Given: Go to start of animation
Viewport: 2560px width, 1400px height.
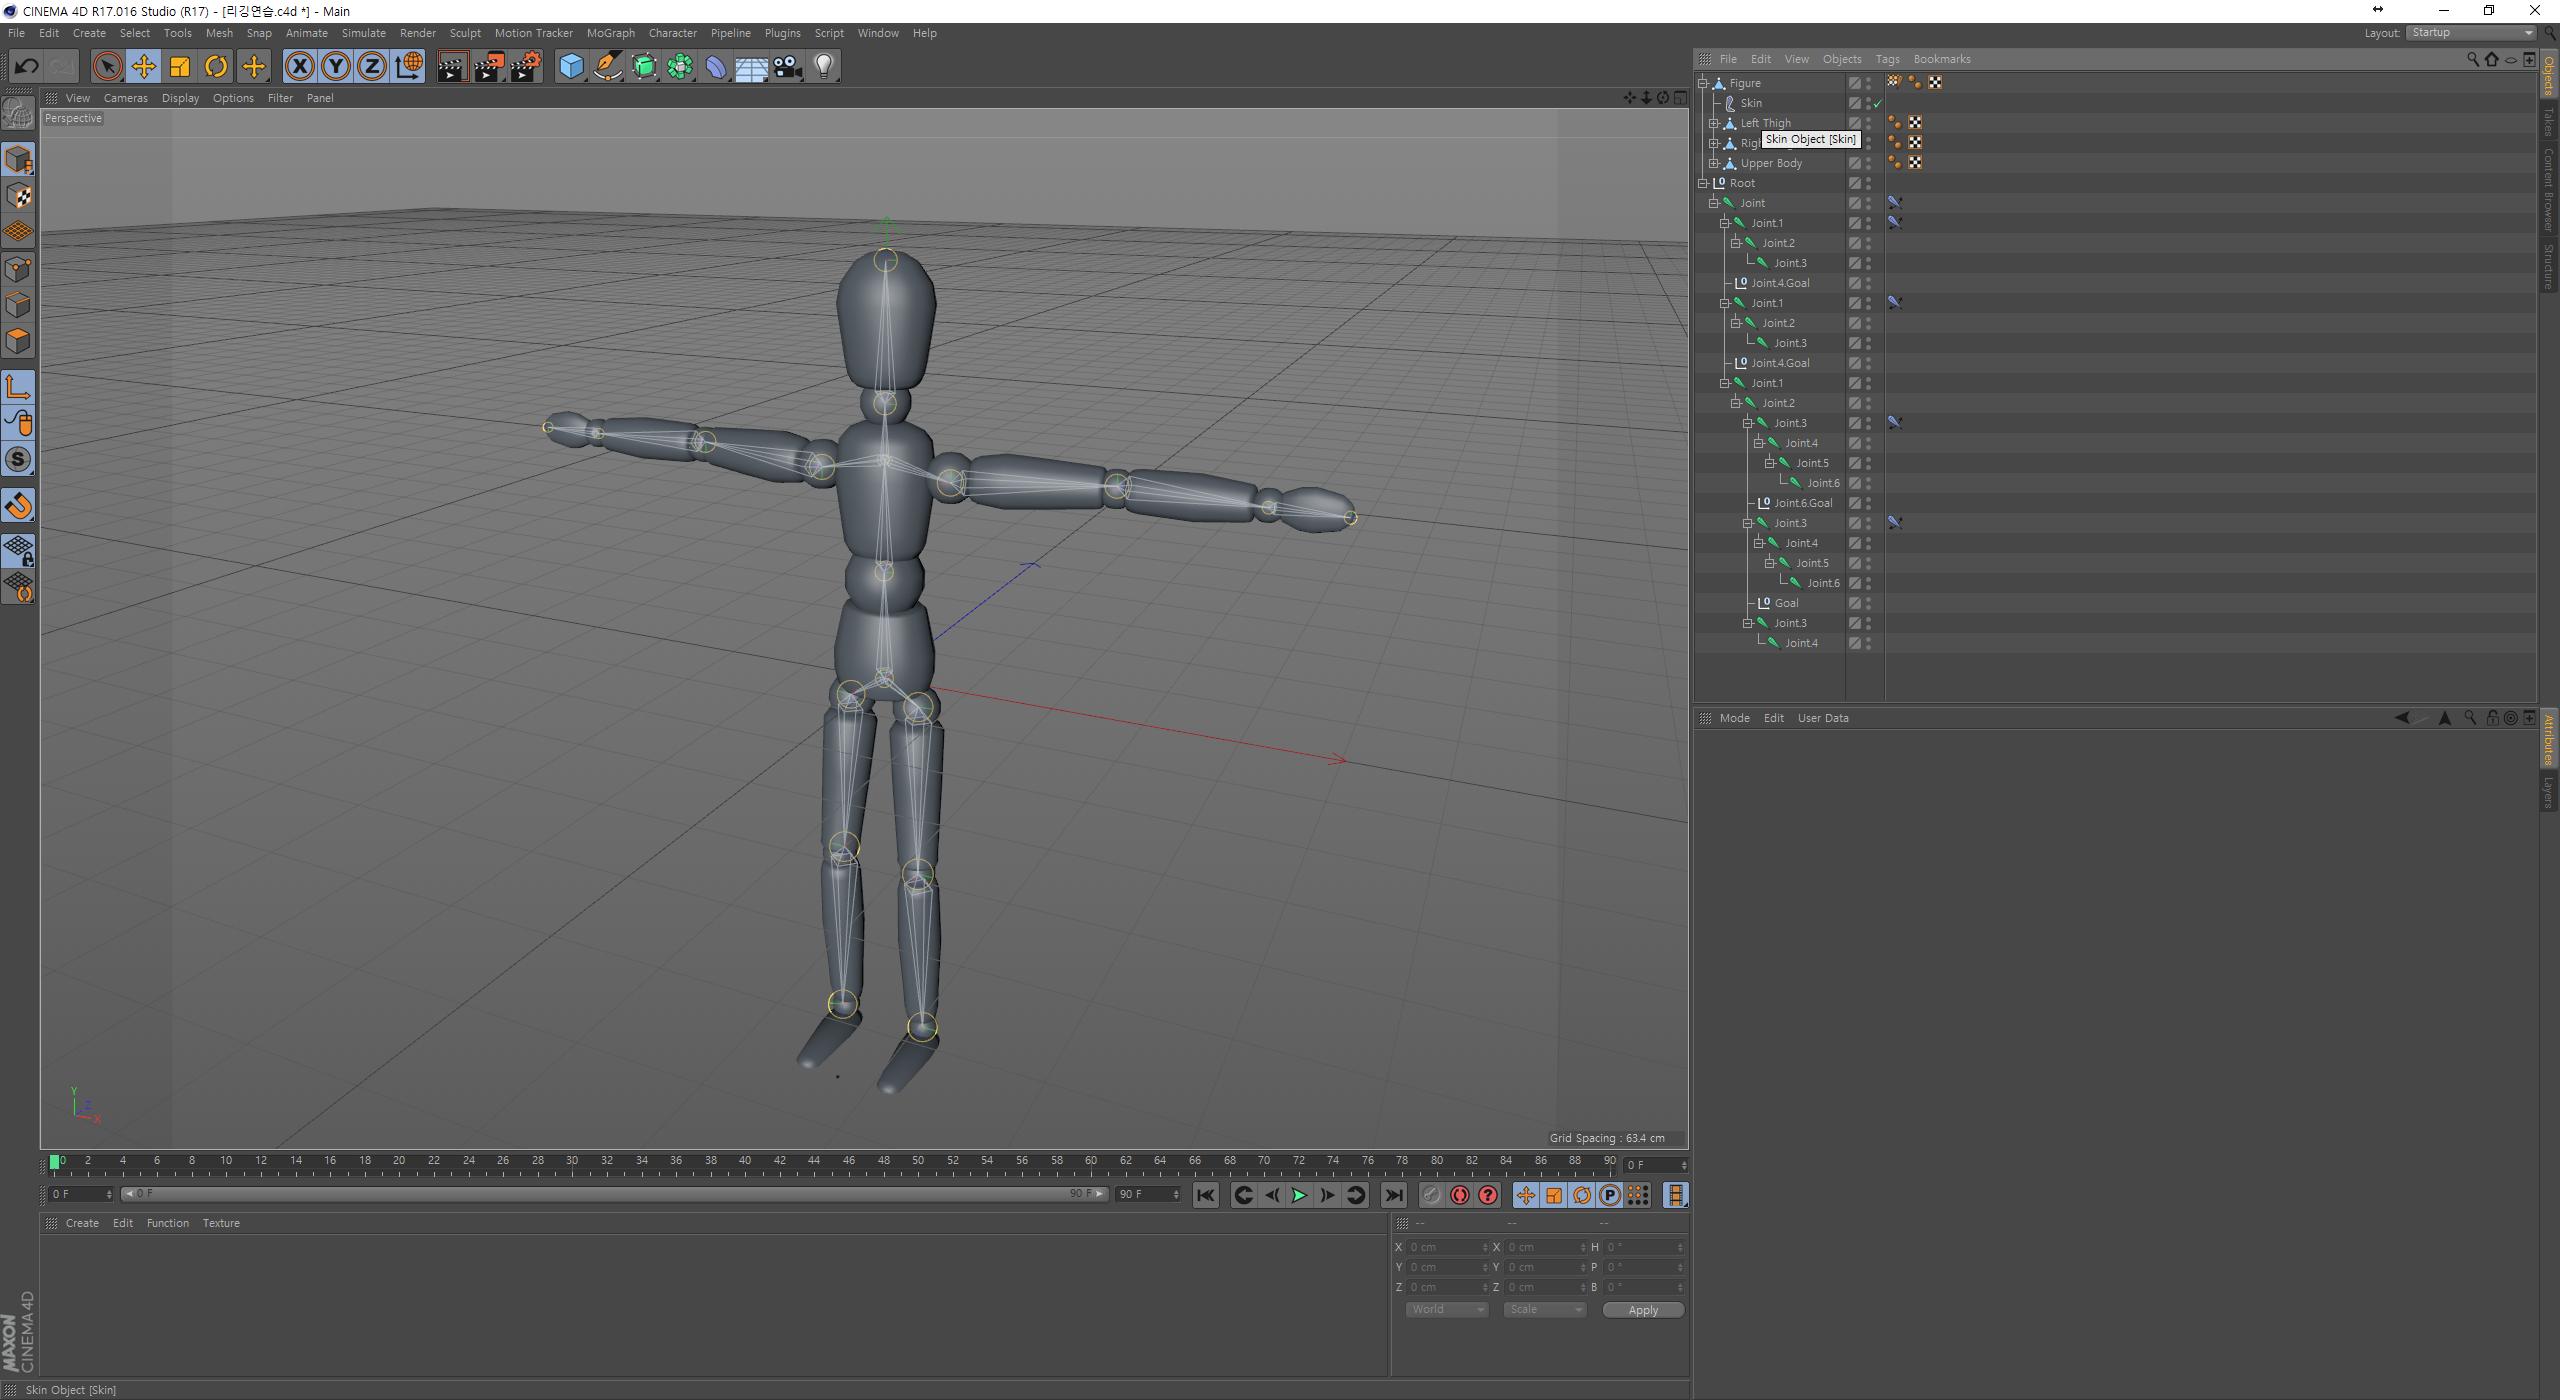Looking at the screenshot, I should (x=1205, y=1195).
